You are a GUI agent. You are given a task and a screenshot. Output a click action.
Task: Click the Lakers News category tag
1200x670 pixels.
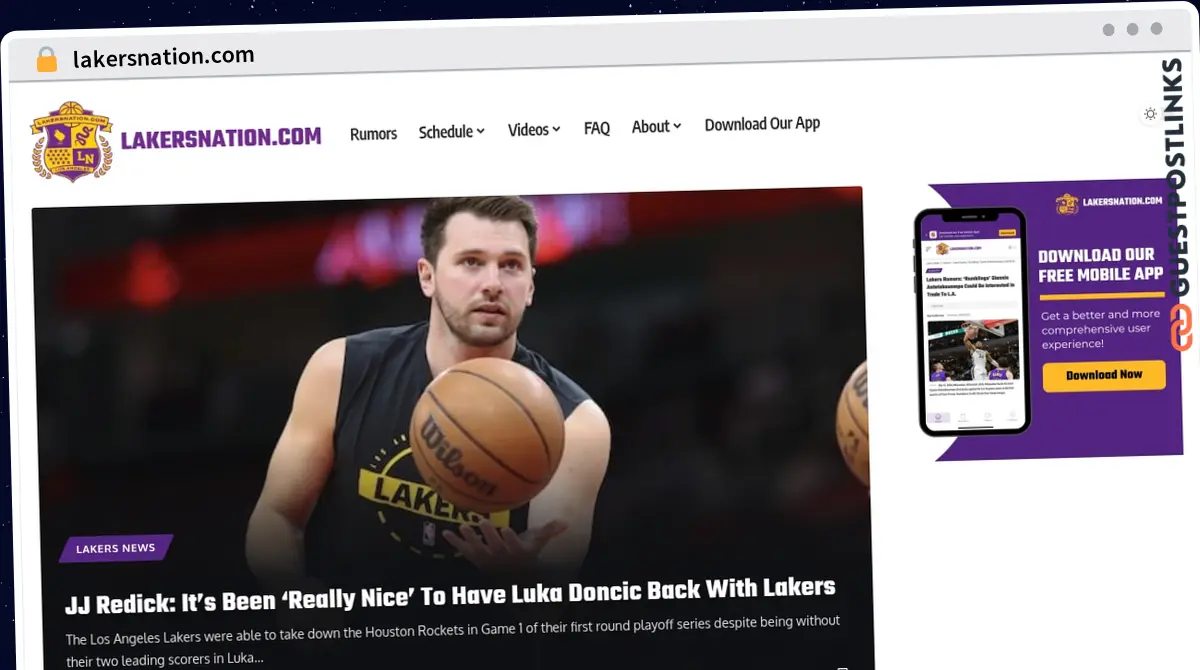[116, 548]
